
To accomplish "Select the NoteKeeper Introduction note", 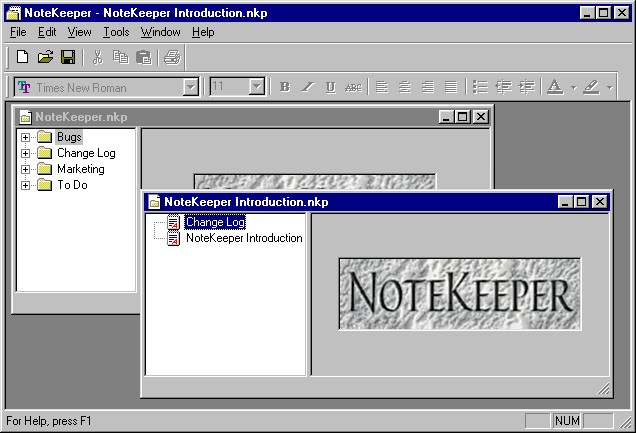I will click(x=244, y=238).
